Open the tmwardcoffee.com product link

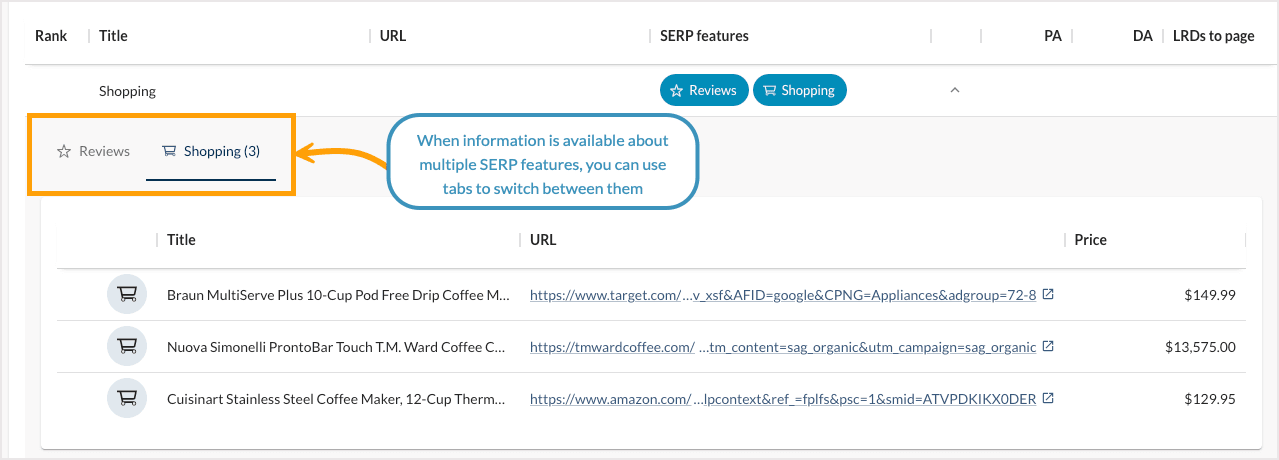(782, 348)
